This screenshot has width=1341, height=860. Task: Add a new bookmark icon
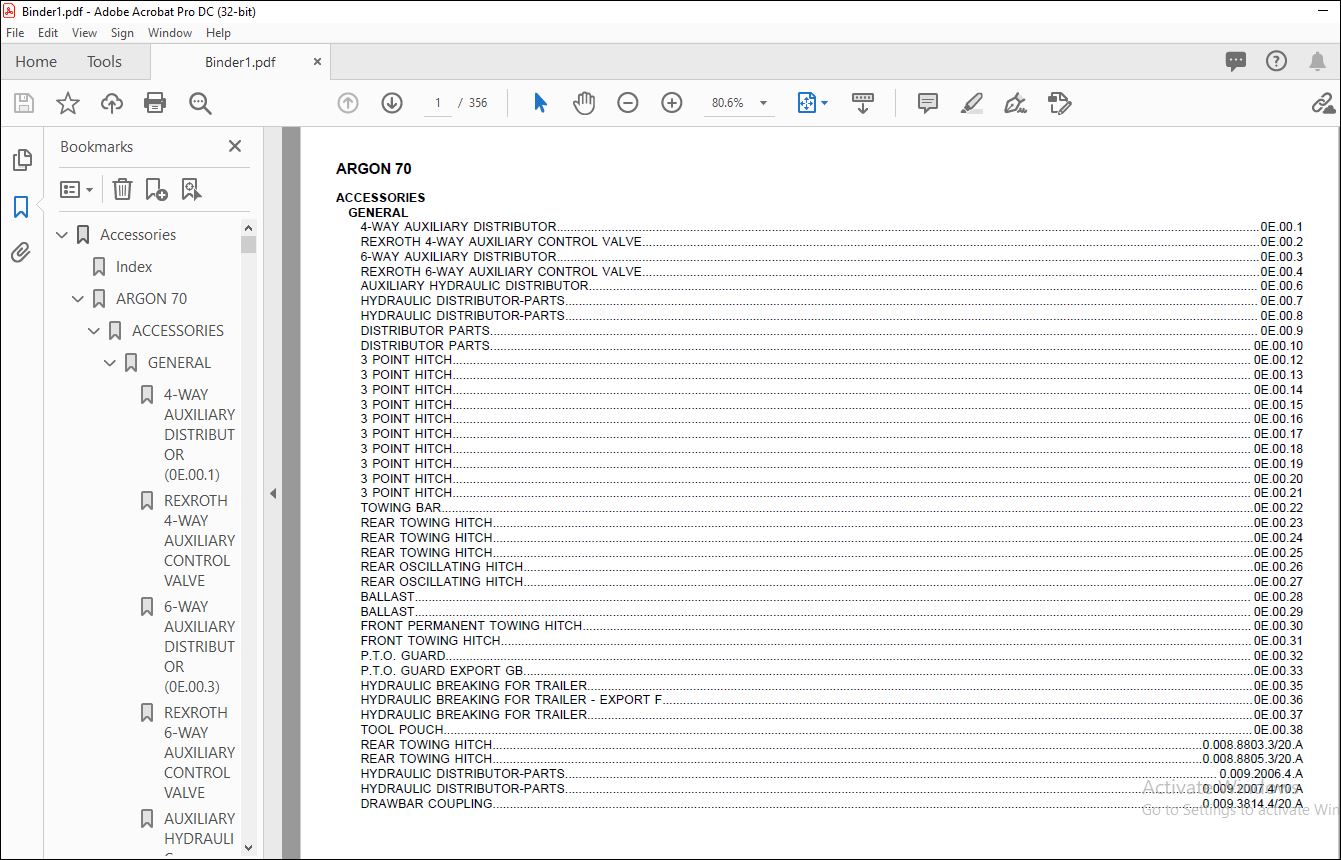pyautogui.click(x=156, y=189)
